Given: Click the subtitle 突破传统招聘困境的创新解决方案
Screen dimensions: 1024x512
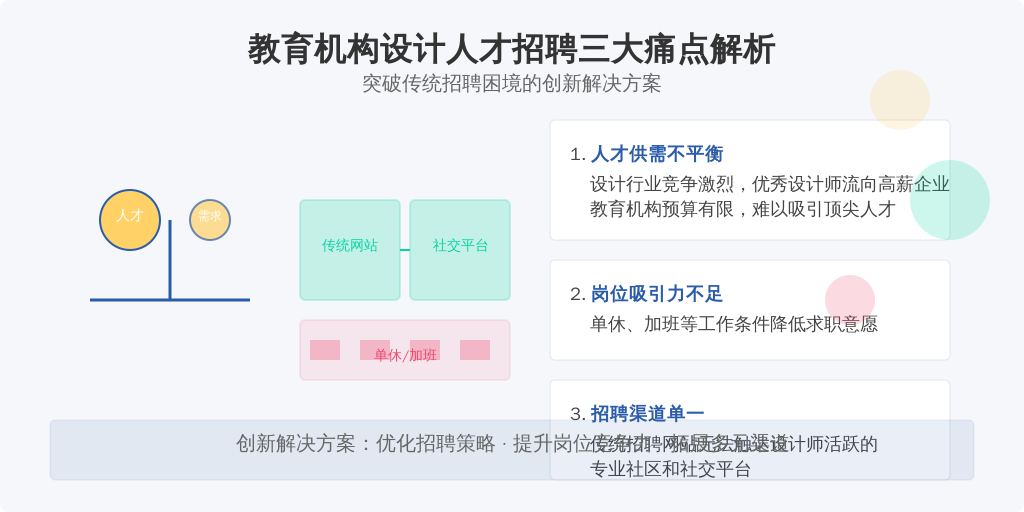Looking at the screenshot, I should (511, 84).
